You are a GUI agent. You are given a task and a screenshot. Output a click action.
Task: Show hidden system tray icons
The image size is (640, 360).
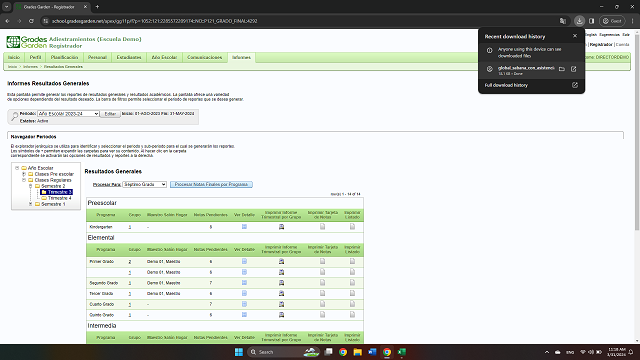click(x=547, y=352)
